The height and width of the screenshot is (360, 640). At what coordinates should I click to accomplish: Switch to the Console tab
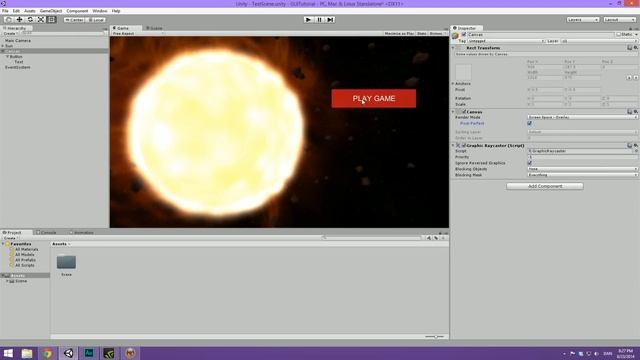point(48,233)
